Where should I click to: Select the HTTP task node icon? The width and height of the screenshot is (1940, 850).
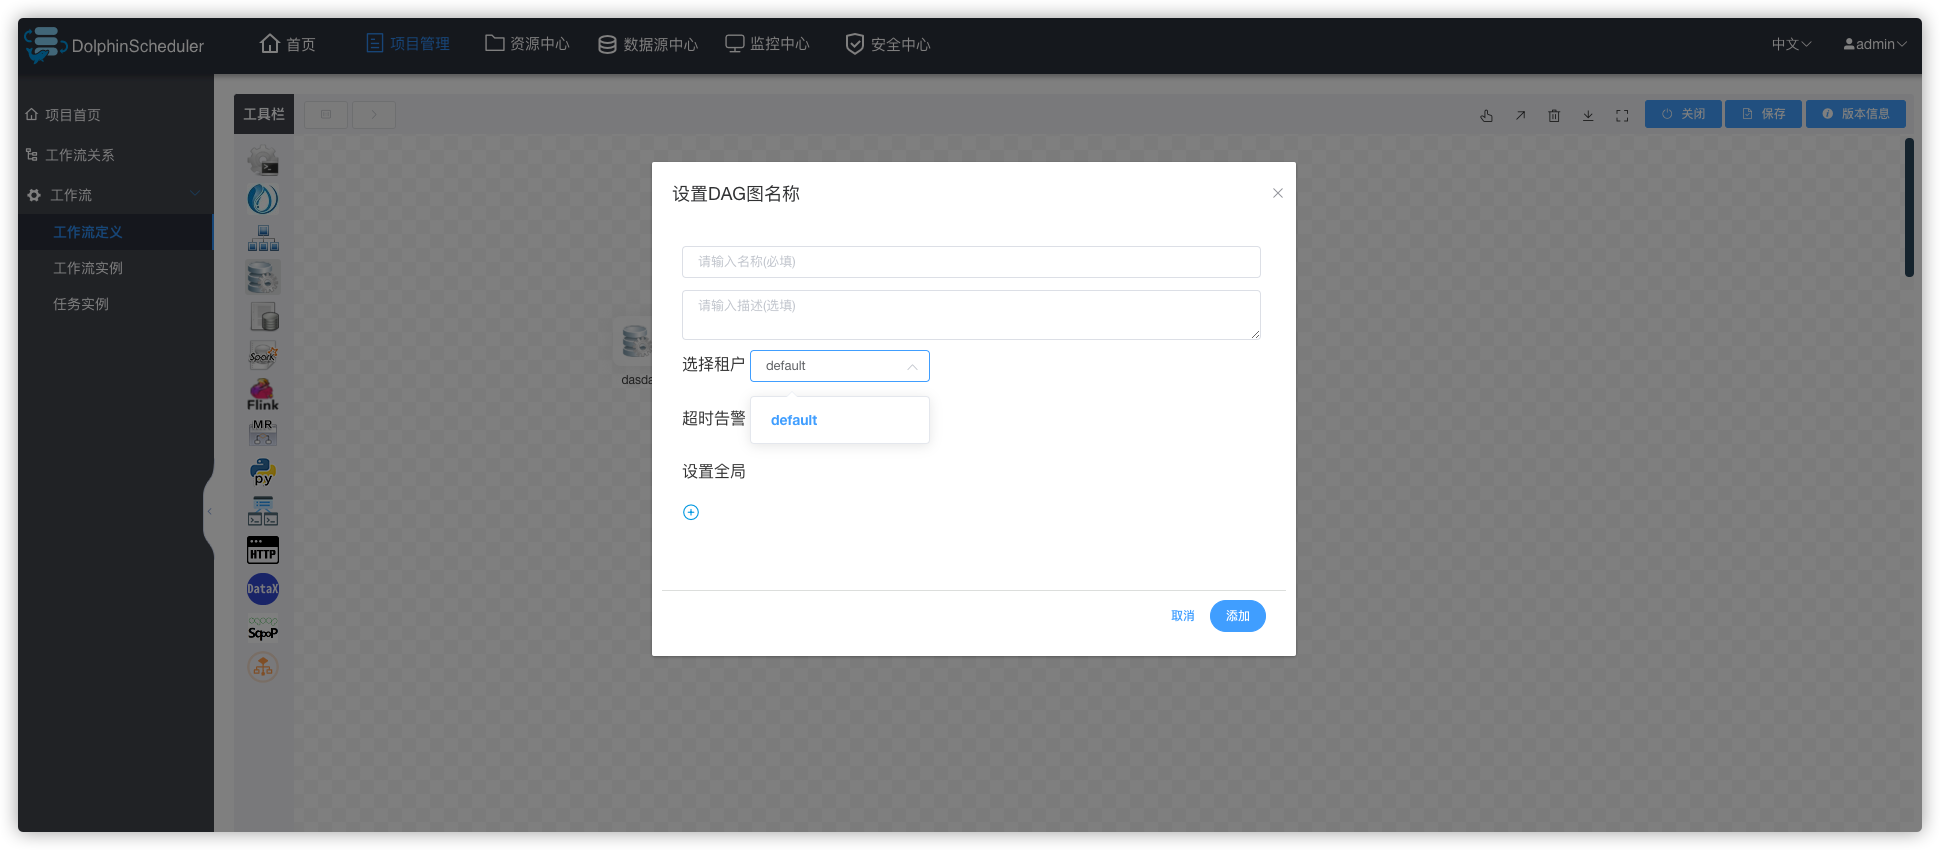tap(263, 550)
